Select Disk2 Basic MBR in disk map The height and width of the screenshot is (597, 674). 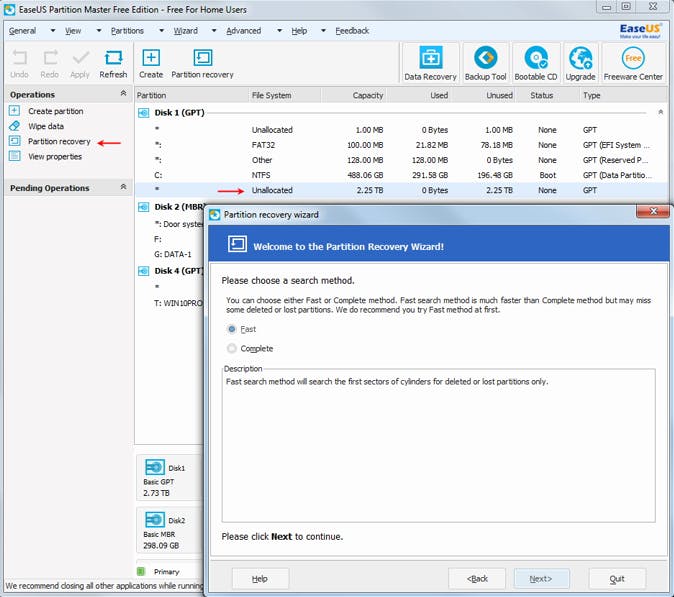(168, 530)
